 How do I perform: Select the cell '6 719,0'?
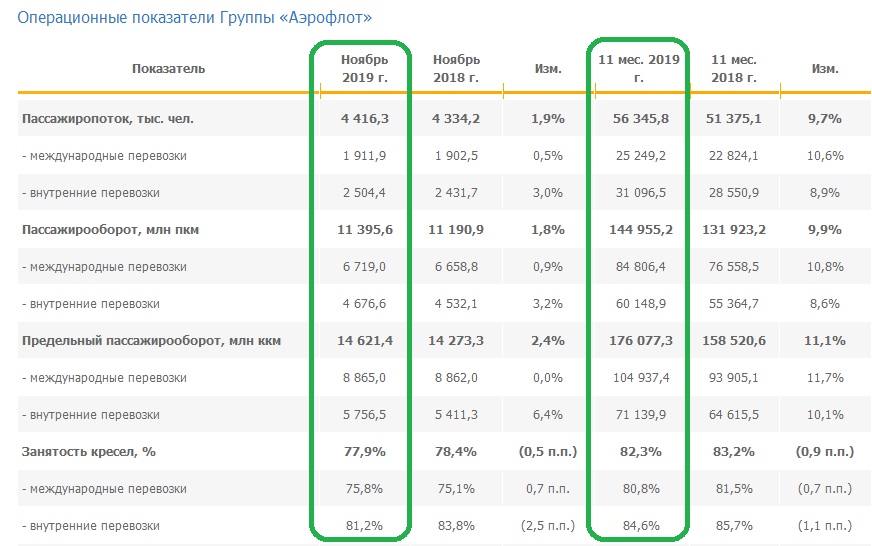[364, 267]
